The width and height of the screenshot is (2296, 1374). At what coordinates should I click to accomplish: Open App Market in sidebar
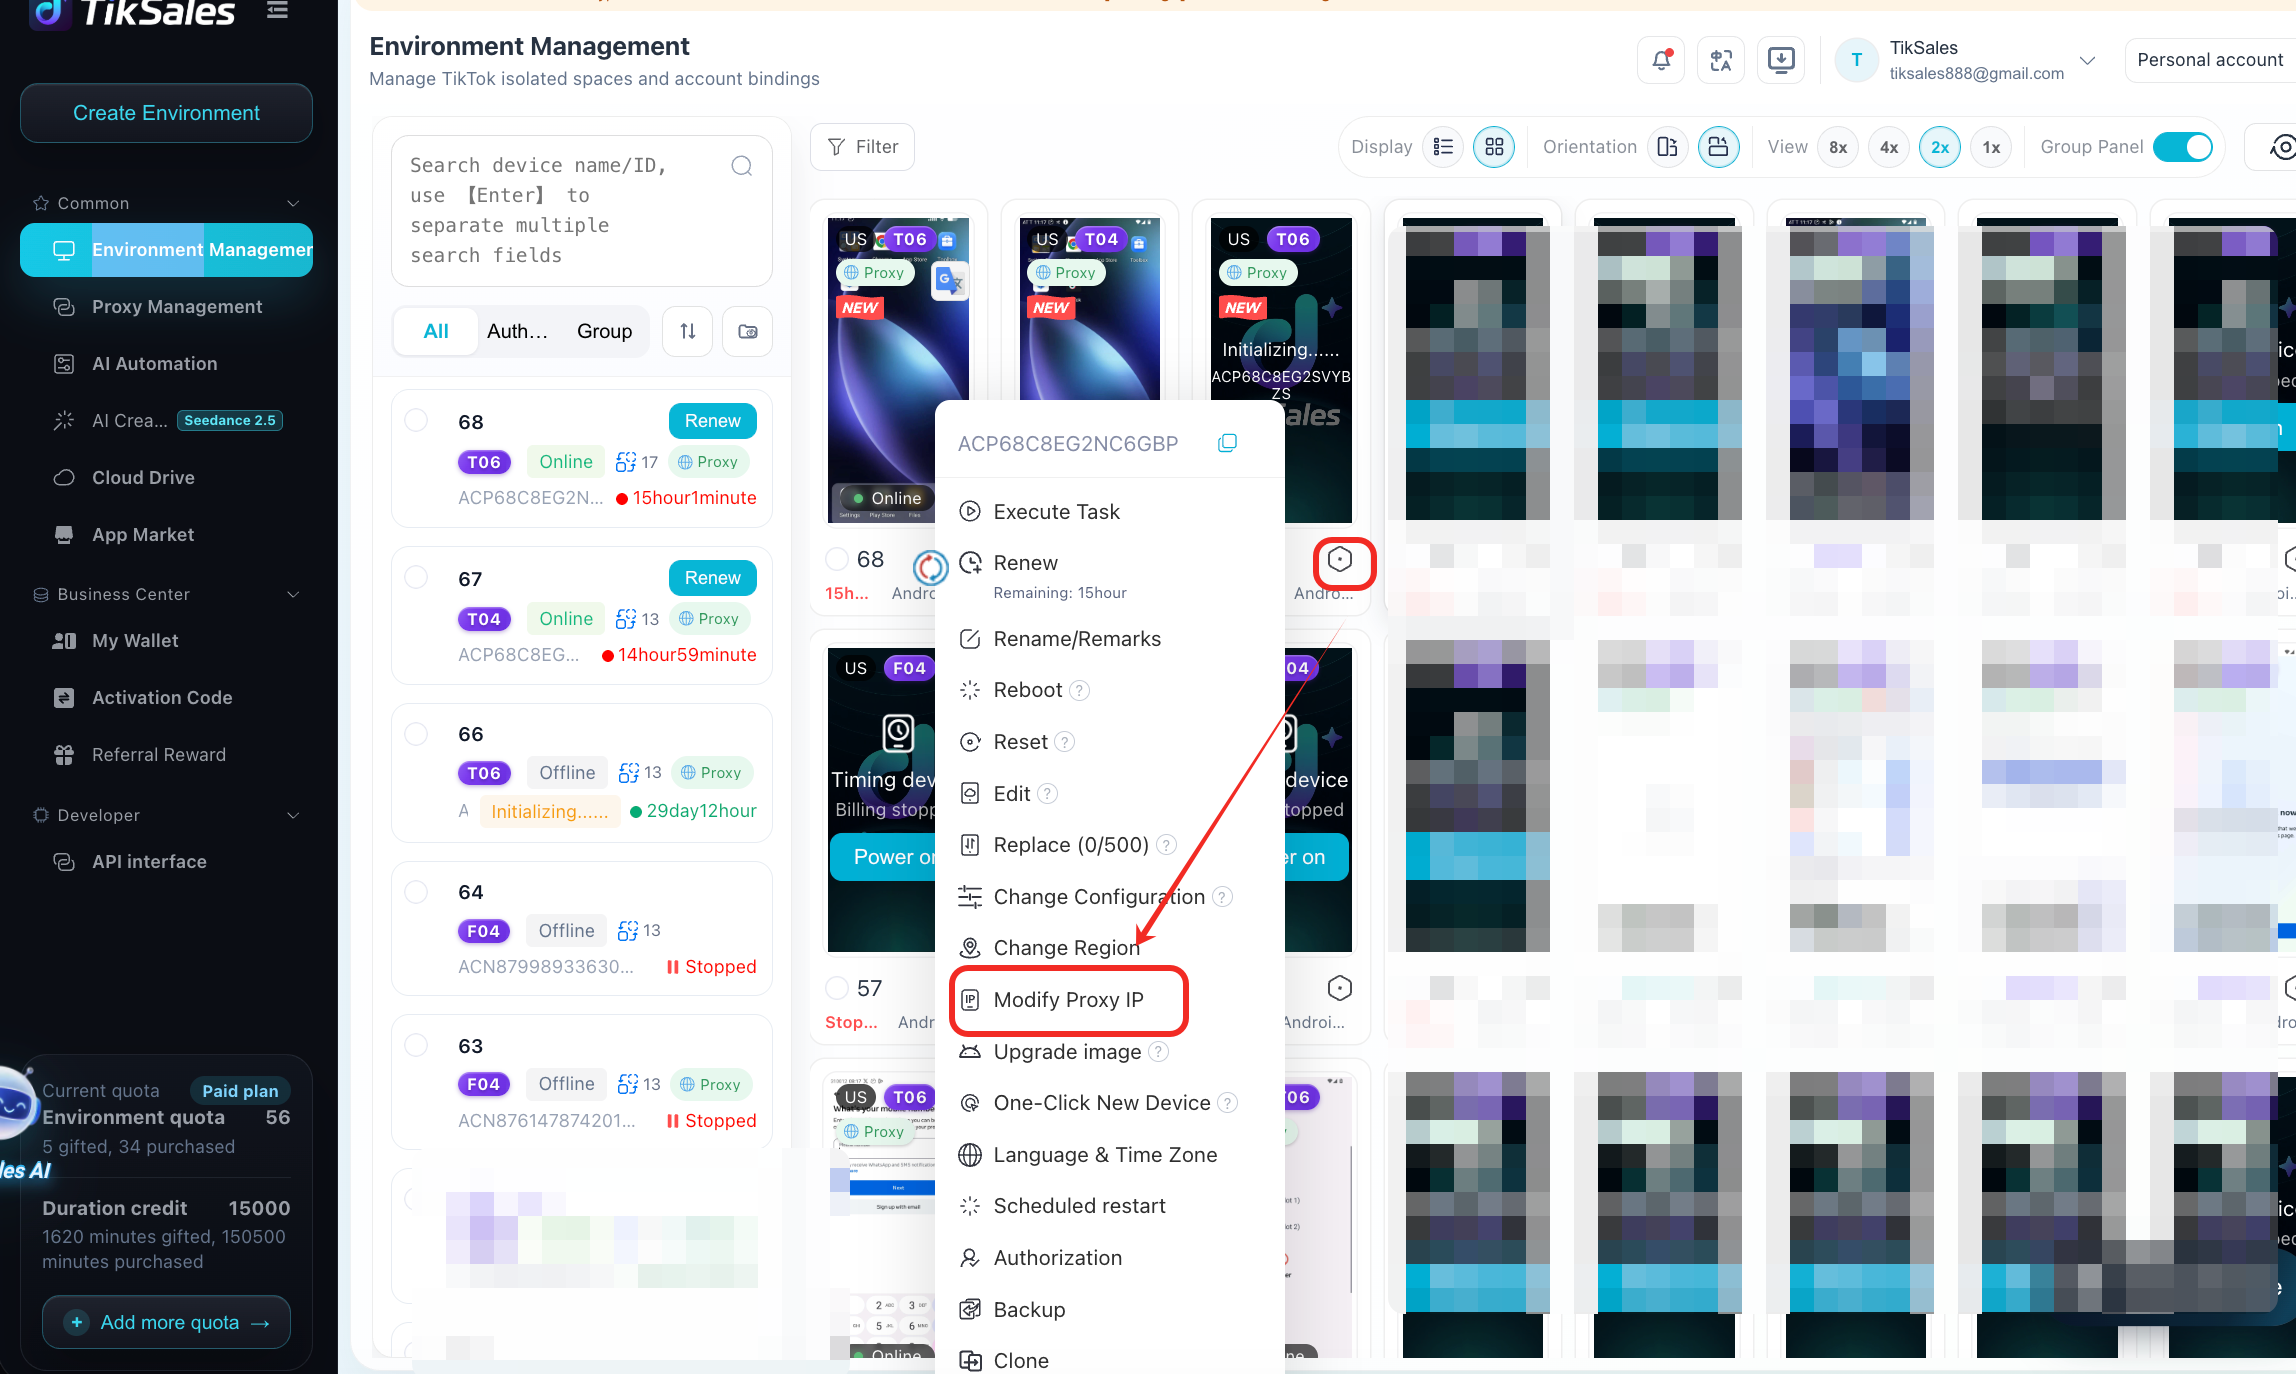[166, 535]
